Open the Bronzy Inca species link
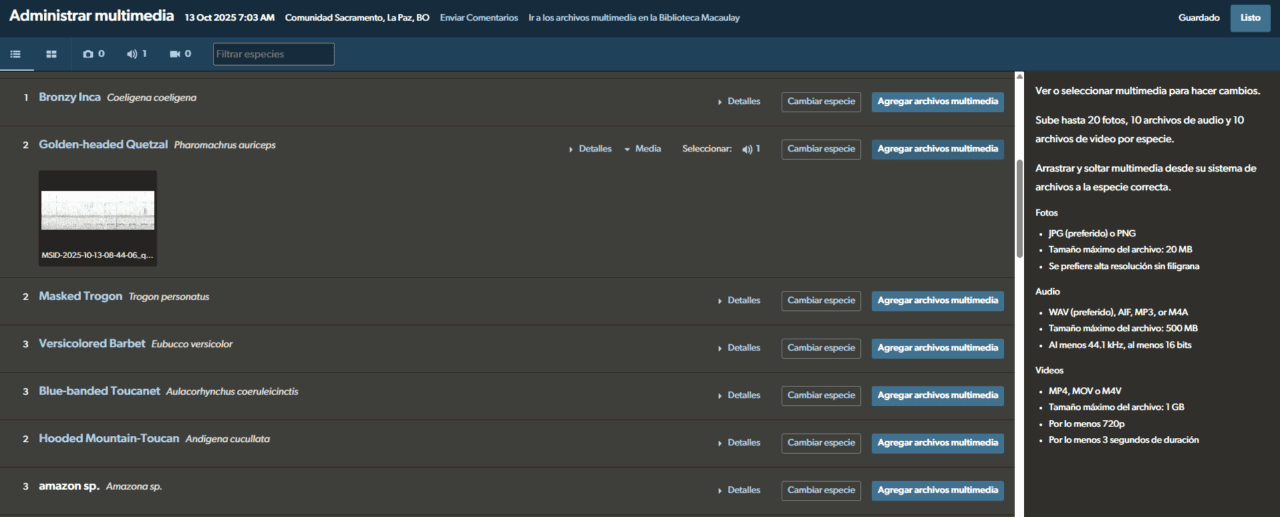 pos(70,97)
